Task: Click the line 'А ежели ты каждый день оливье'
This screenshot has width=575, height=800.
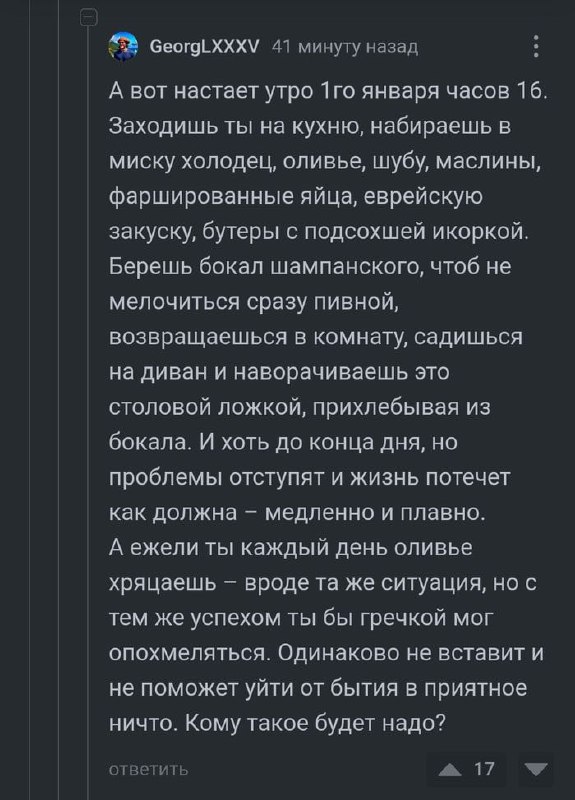Action: pyautogui.click(x=291, y=547)
